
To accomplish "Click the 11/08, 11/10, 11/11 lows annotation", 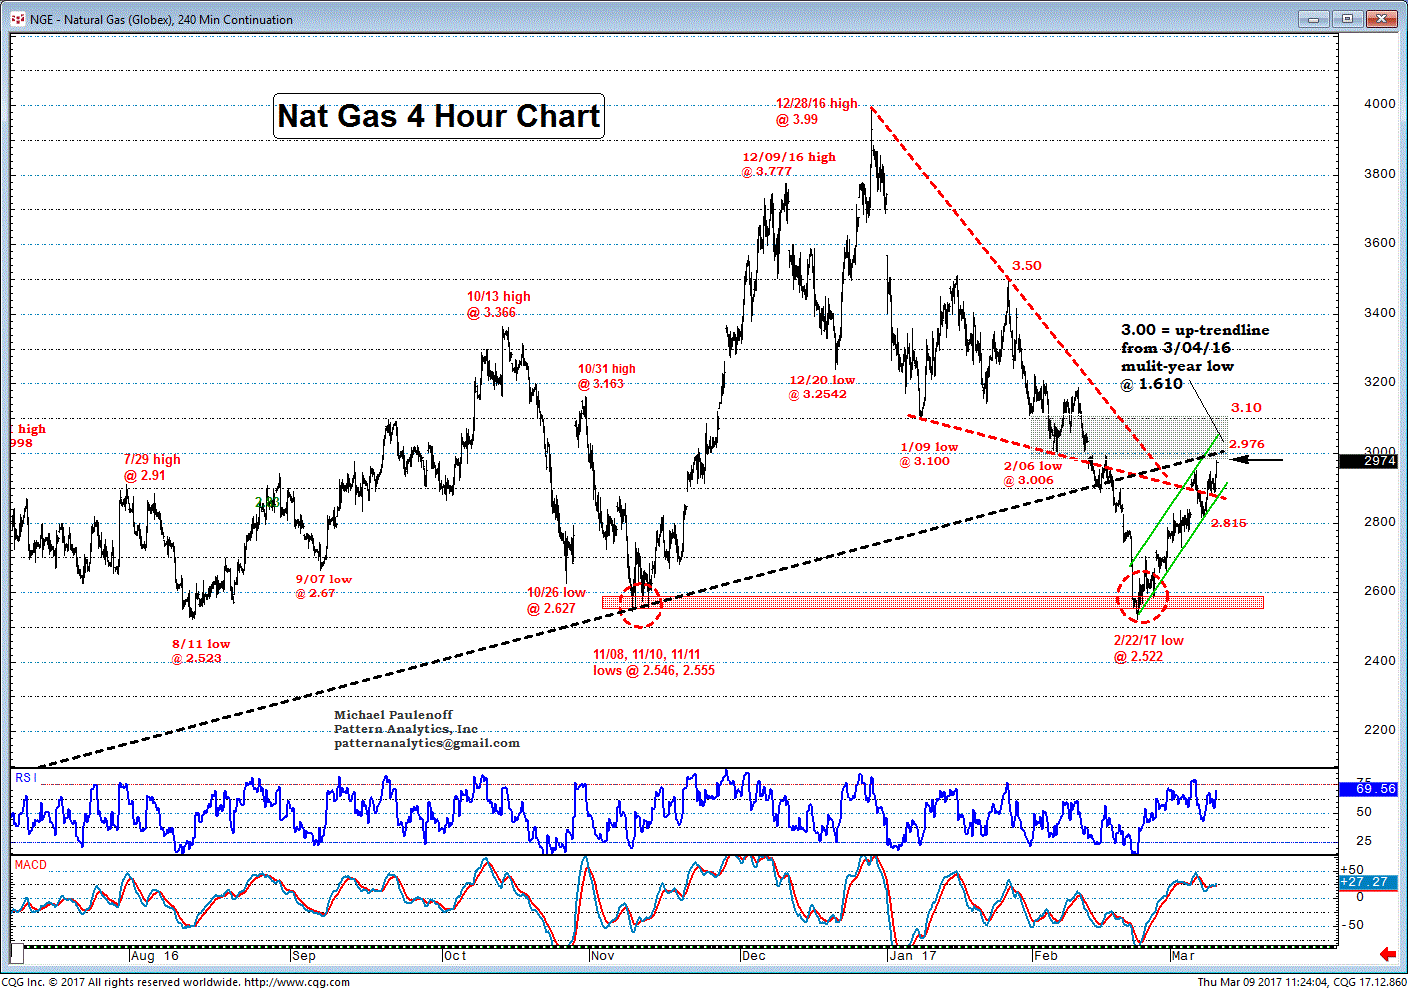I will [653, 662].
